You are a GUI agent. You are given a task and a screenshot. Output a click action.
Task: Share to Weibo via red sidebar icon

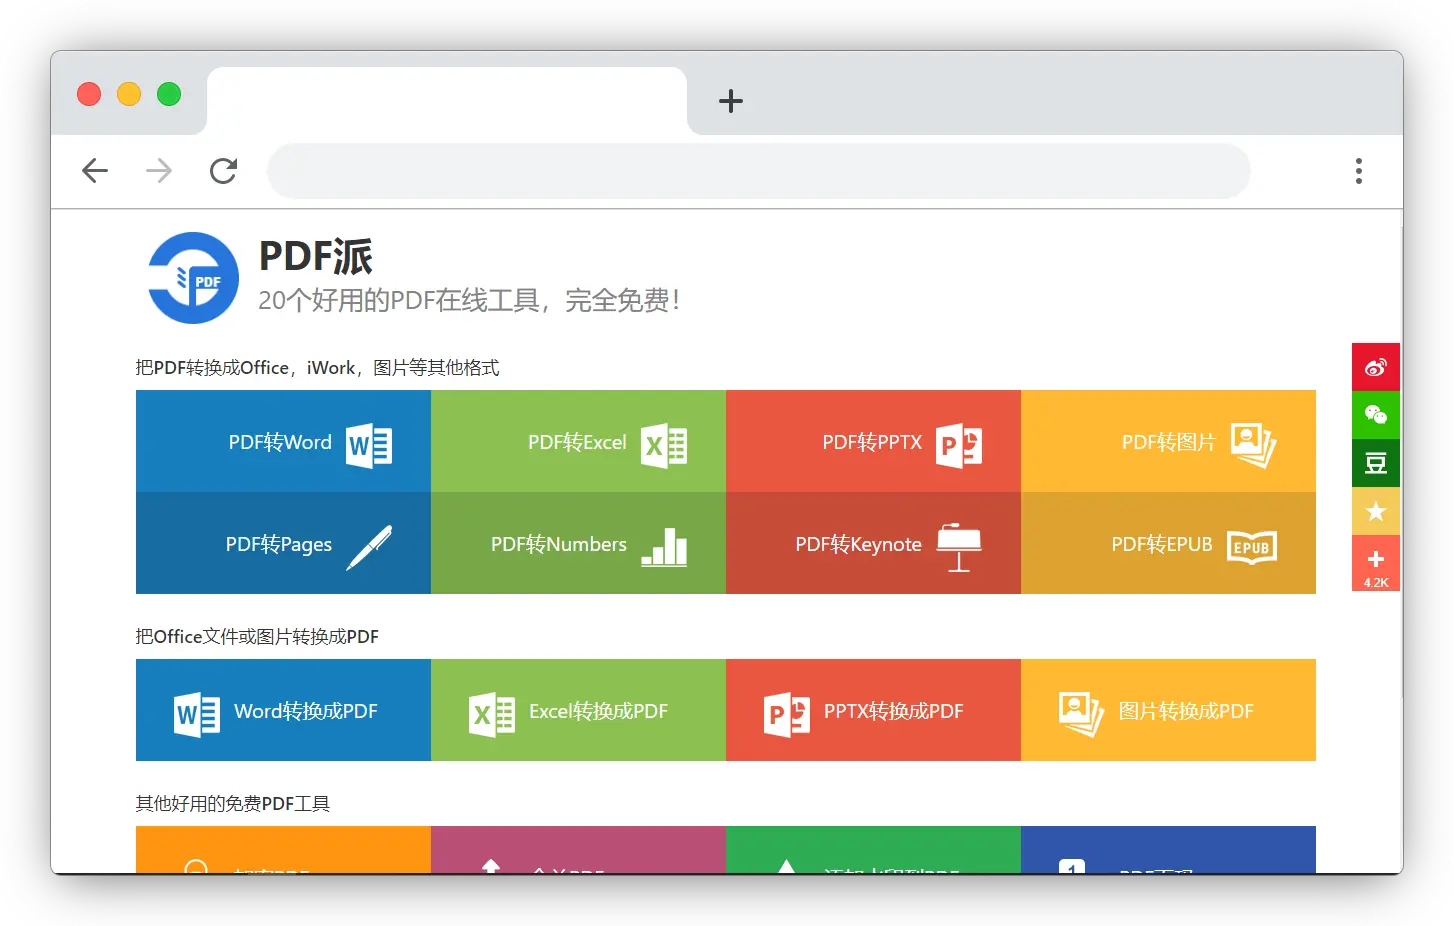click(1376, 367)
